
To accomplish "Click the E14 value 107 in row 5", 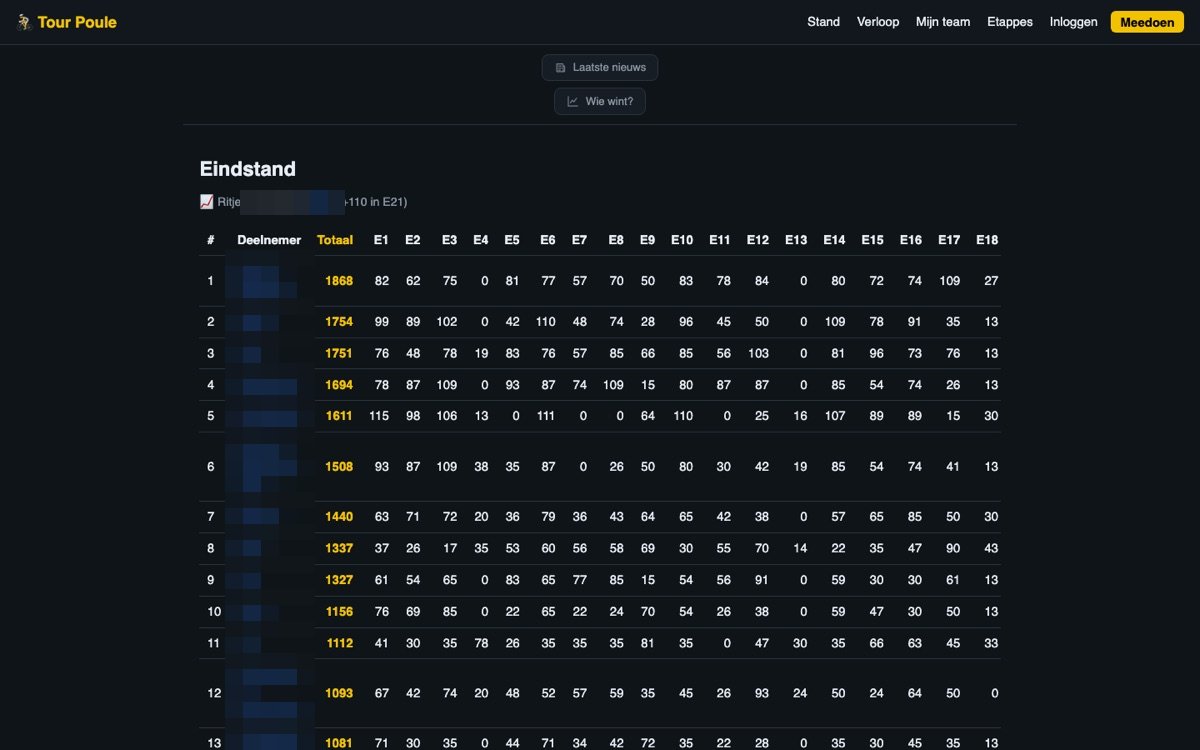I will (835, 416).
